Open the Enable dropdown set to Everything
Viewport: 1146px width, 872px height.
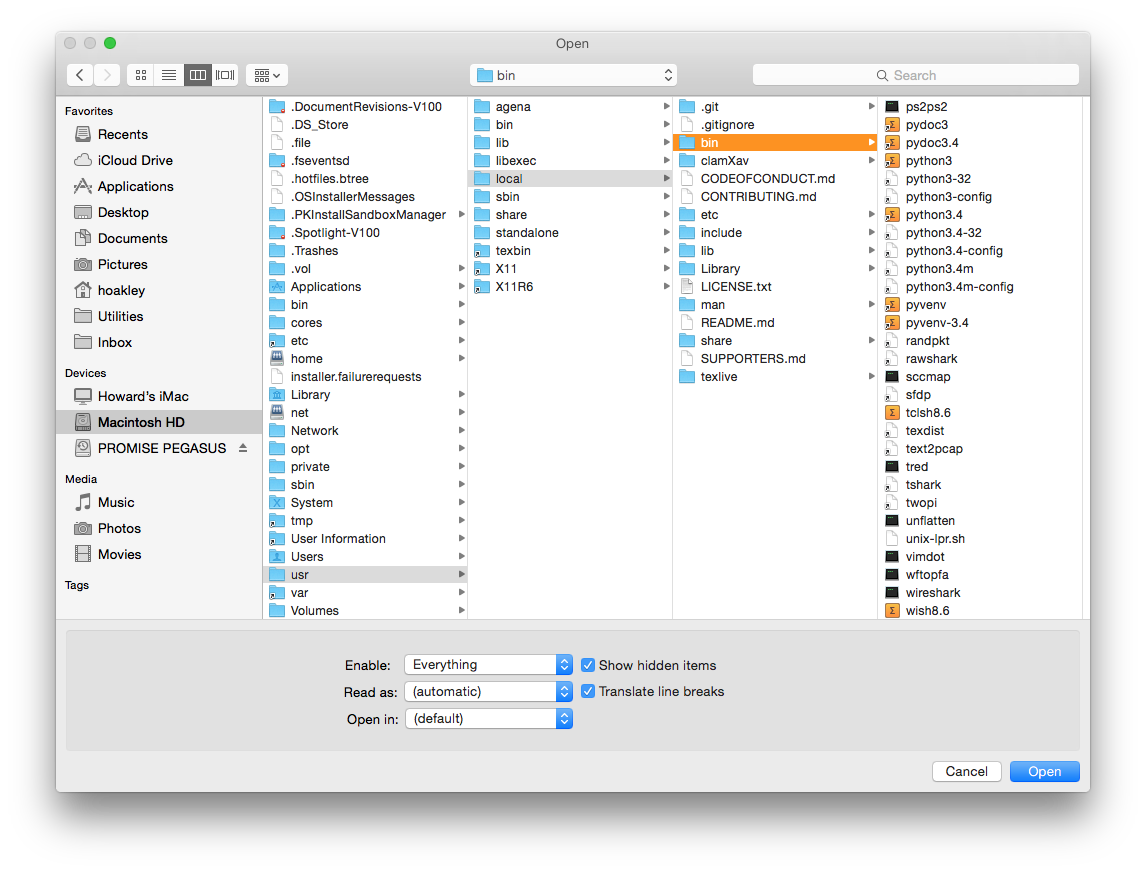coord(488,665)
